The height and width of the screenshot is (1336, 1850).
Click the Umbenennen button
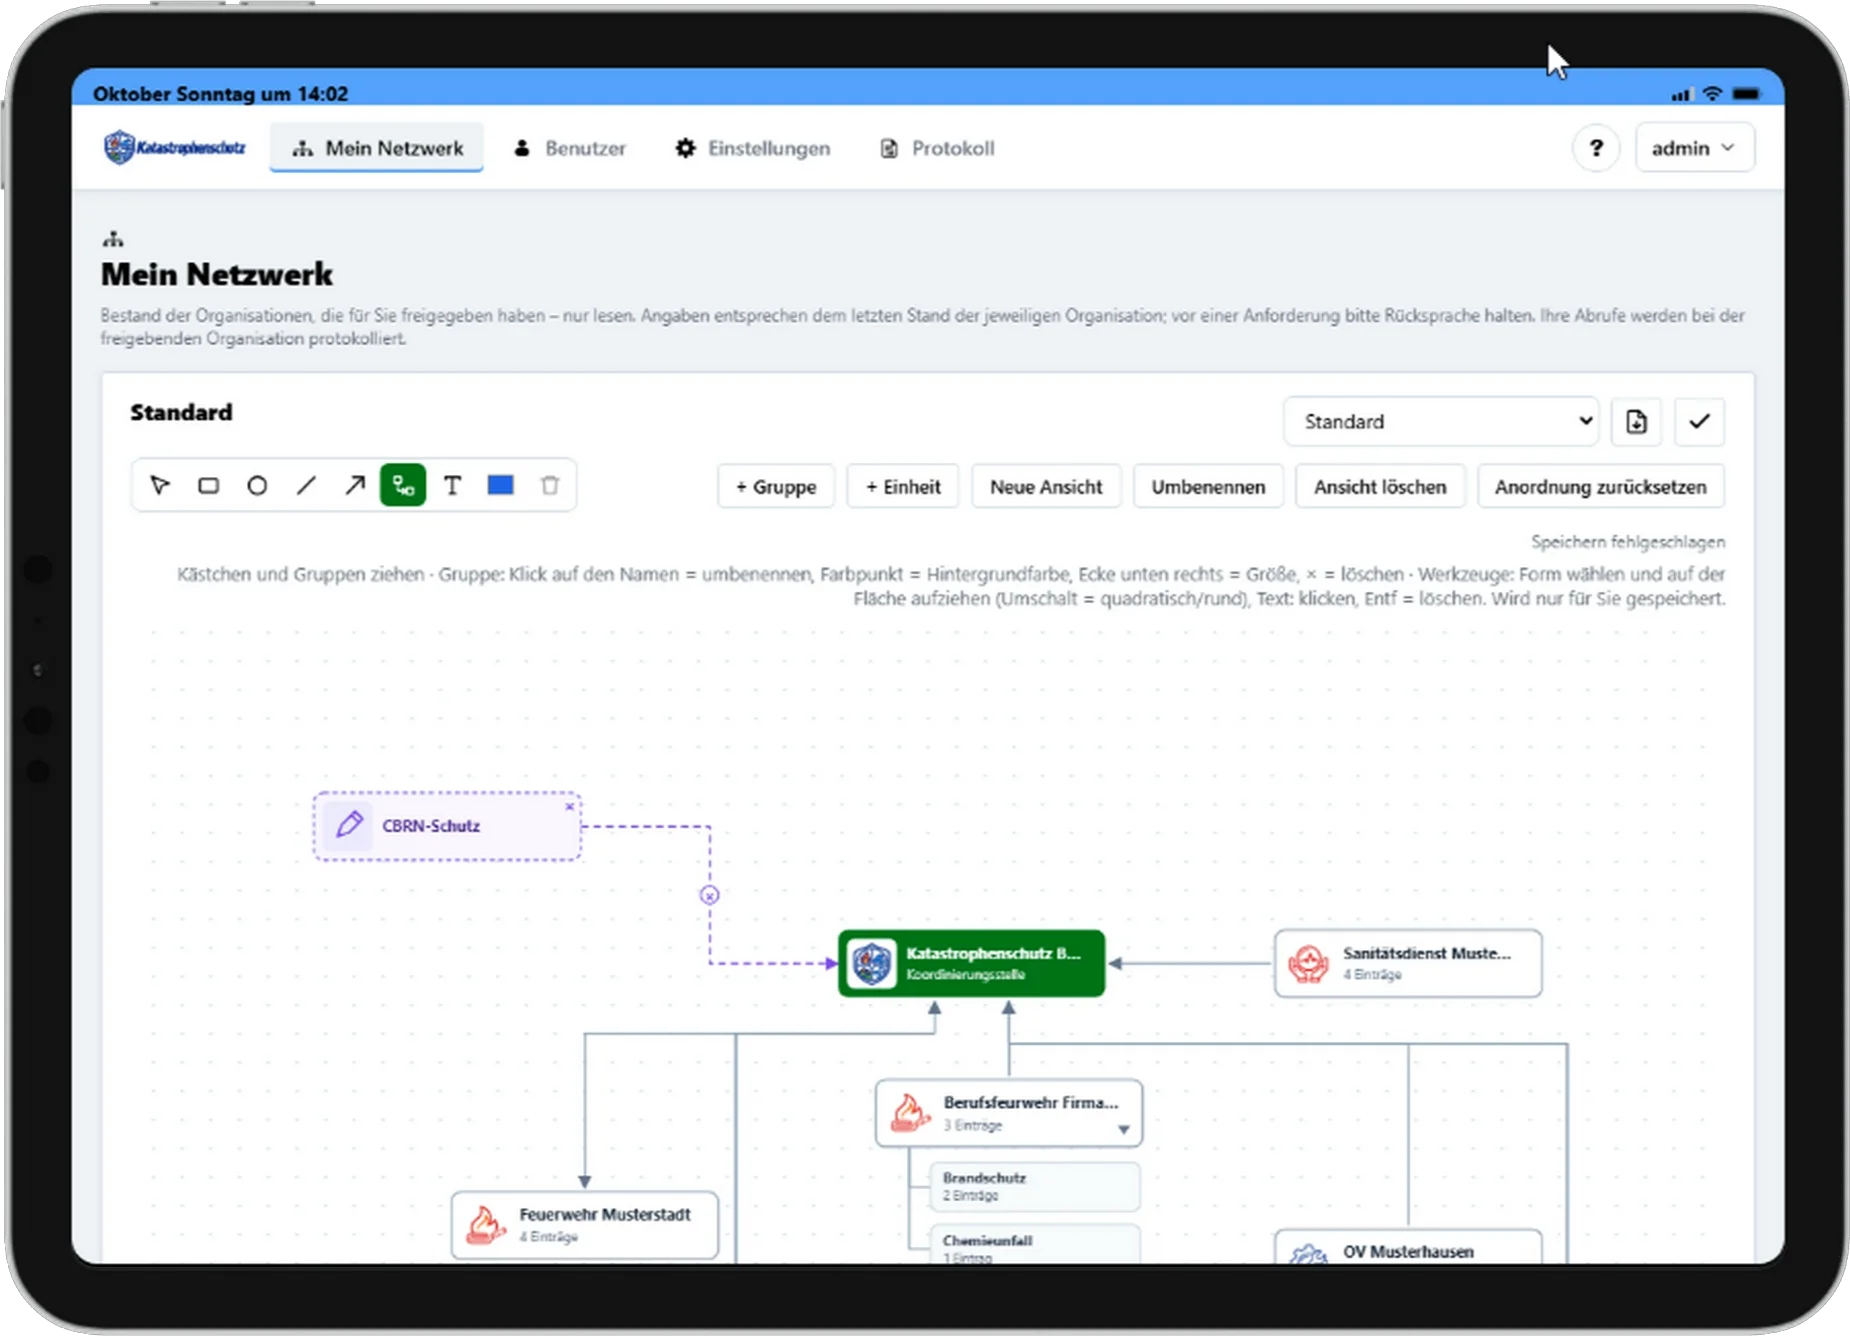1208,487
